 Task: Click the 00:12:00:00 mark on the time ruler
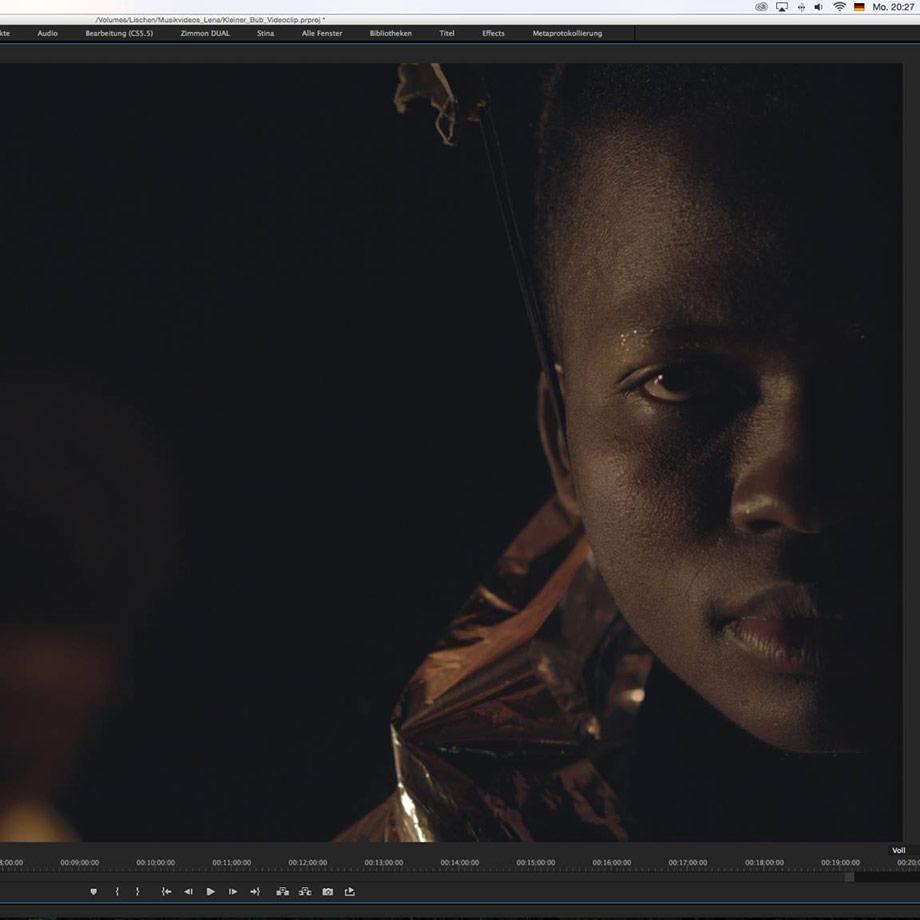click(x=307, y=862)
